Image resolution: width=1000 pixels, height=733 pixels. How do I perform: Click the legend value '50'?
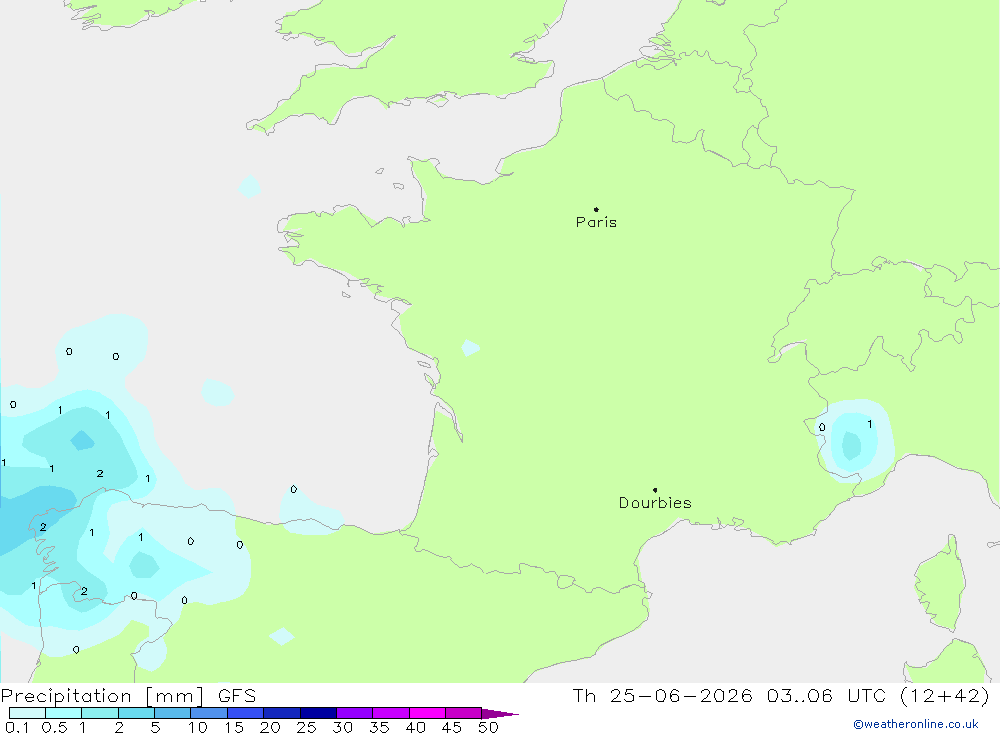488,727
